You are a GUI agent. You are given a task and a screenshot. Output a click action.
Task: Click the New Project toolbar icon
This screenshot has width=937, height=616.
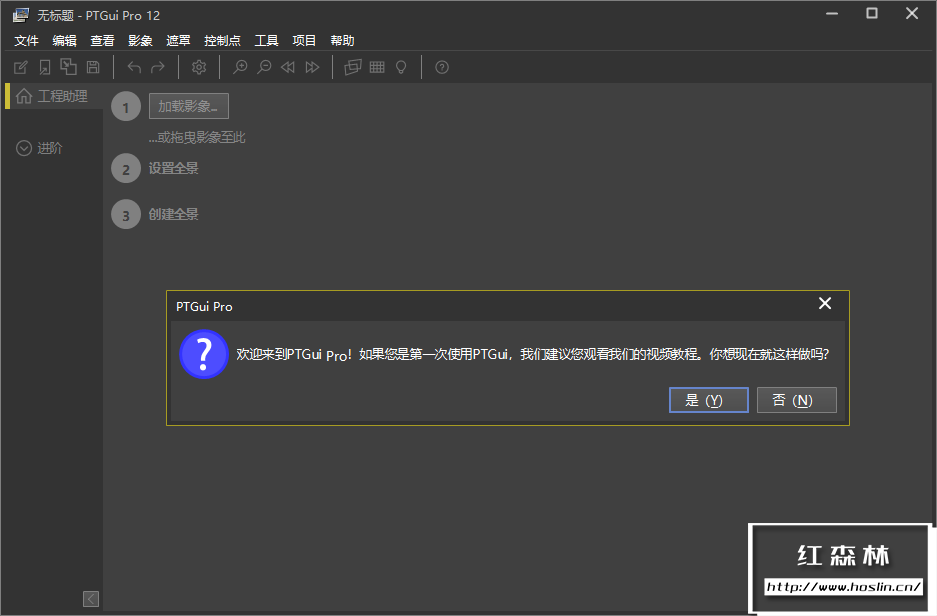[x=21, y=67]
